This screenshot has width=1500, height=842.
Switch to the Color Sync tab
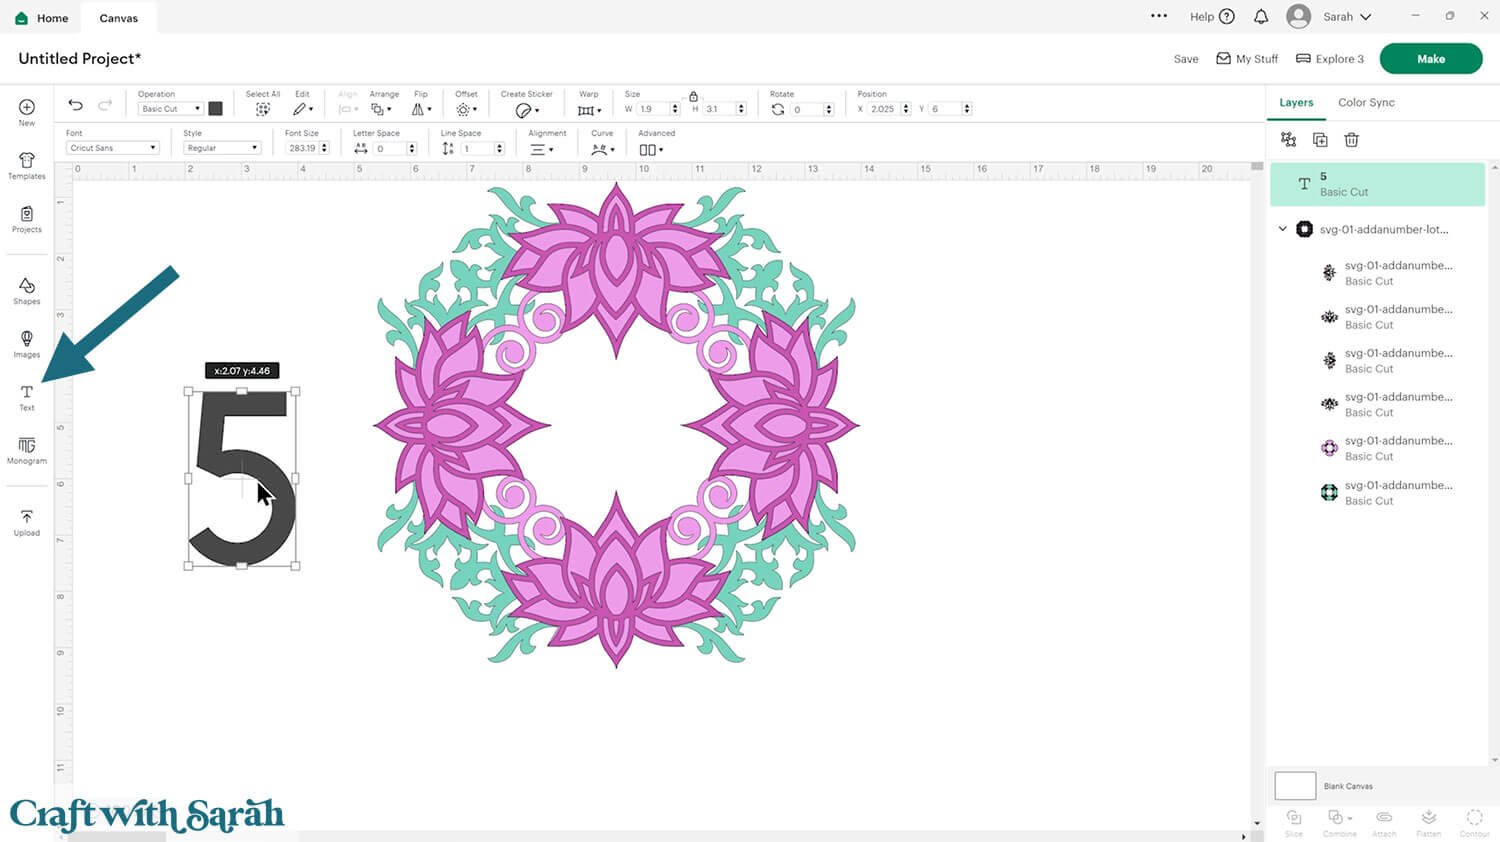(1366, 102)
